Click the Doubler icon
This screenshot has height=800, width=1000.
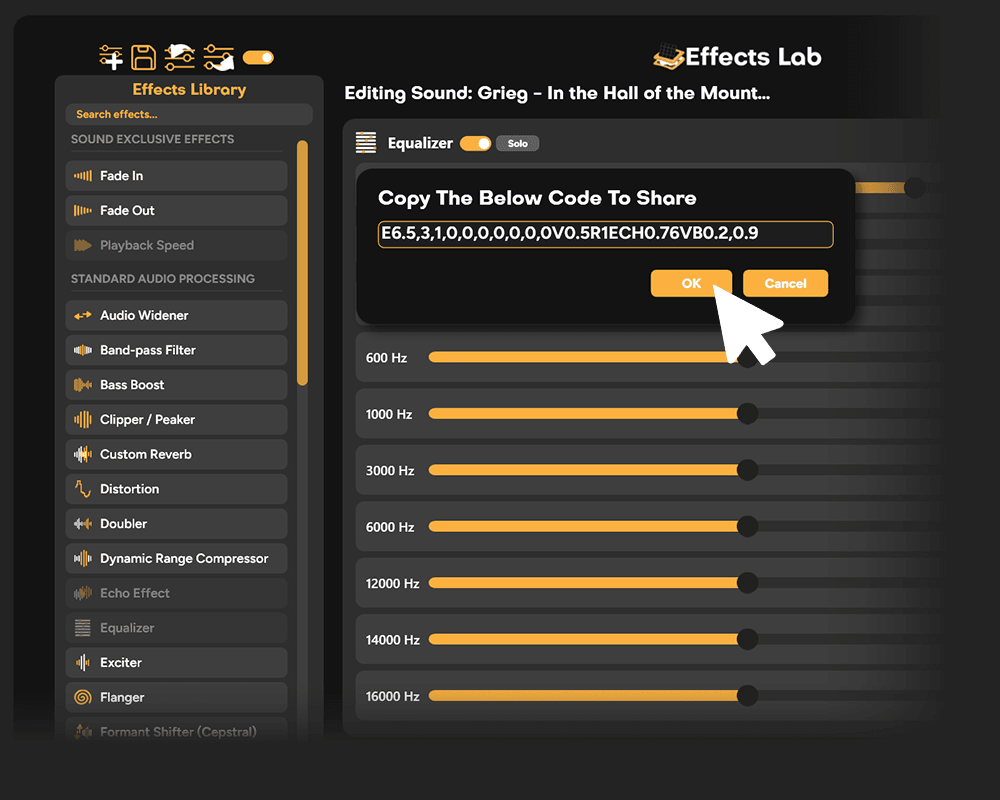coord(83,524)
